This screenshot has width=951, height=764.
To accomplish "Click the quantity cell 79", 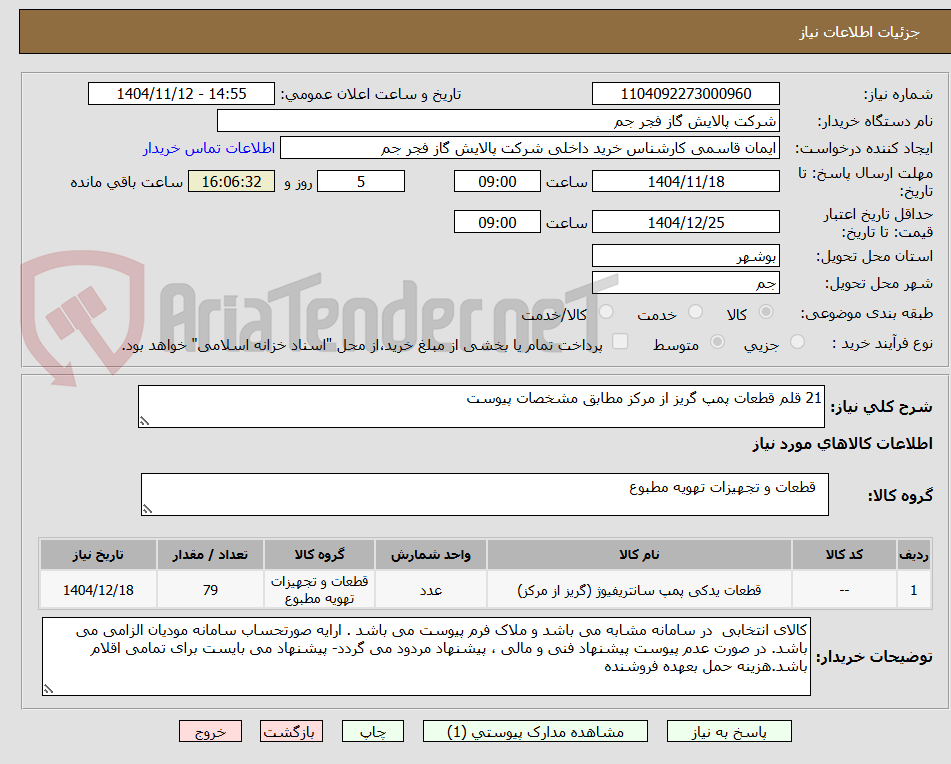I will (210, 589).
